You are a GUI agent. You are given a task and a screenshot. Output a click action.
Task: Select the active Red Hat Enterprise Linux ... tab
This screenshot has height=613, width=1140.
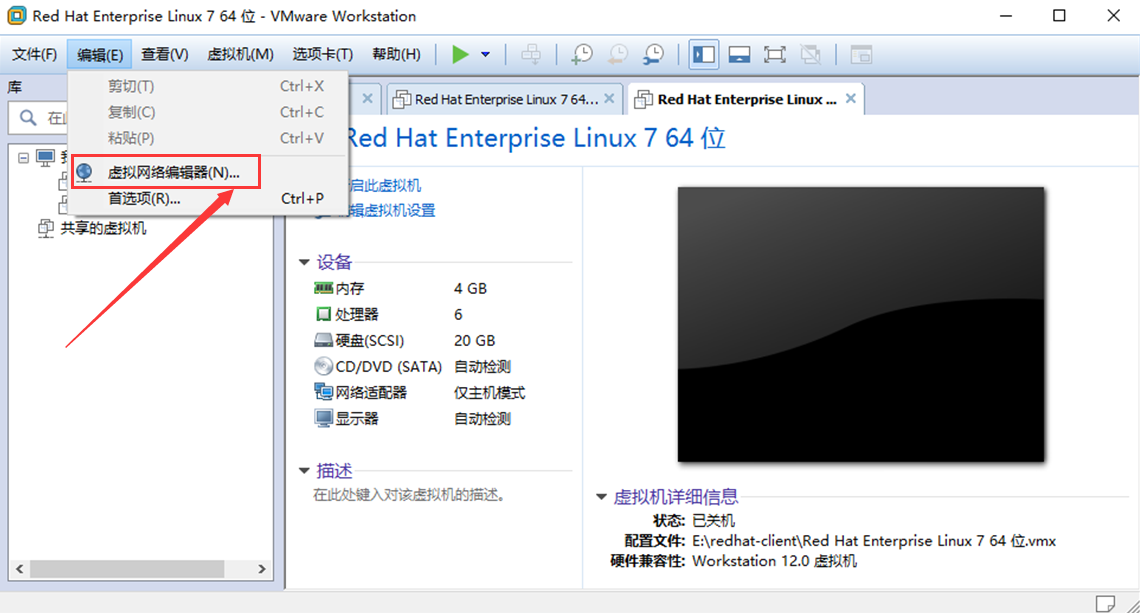[747, 100]
